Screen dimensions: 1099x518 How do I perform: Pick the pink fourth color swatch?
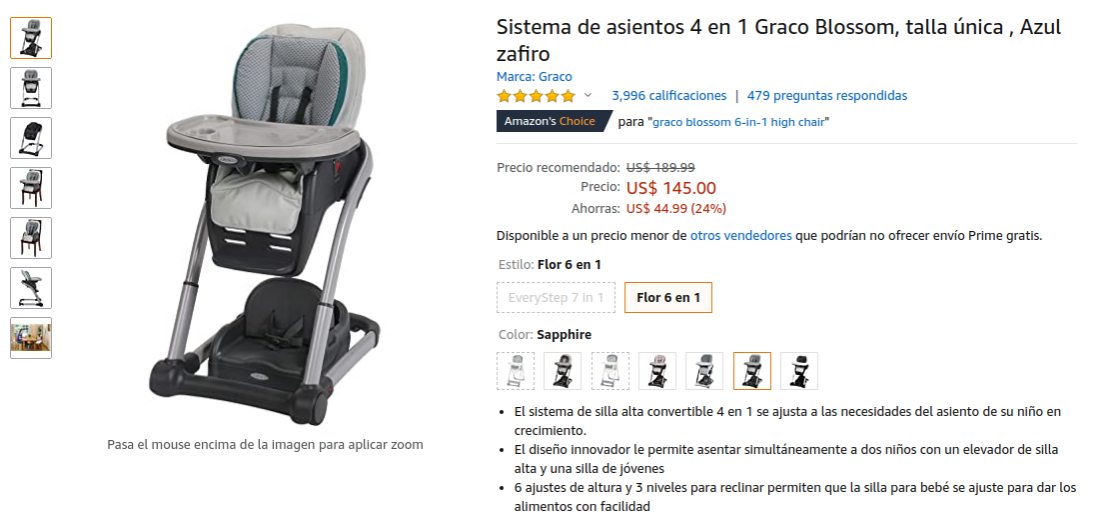657,371
